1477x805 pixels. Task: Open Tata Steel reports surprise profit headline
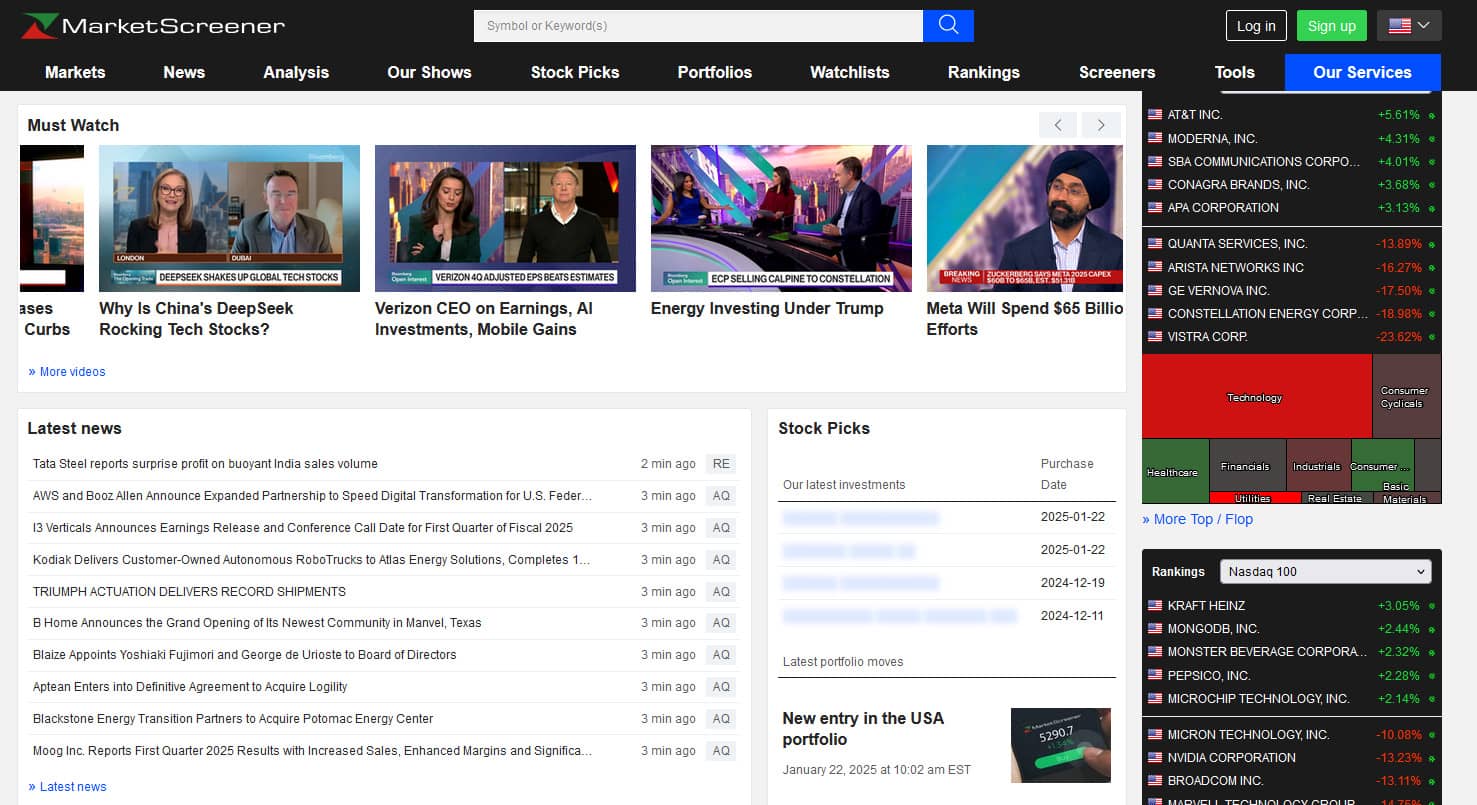pyautogui.click(x=205, y=464)
